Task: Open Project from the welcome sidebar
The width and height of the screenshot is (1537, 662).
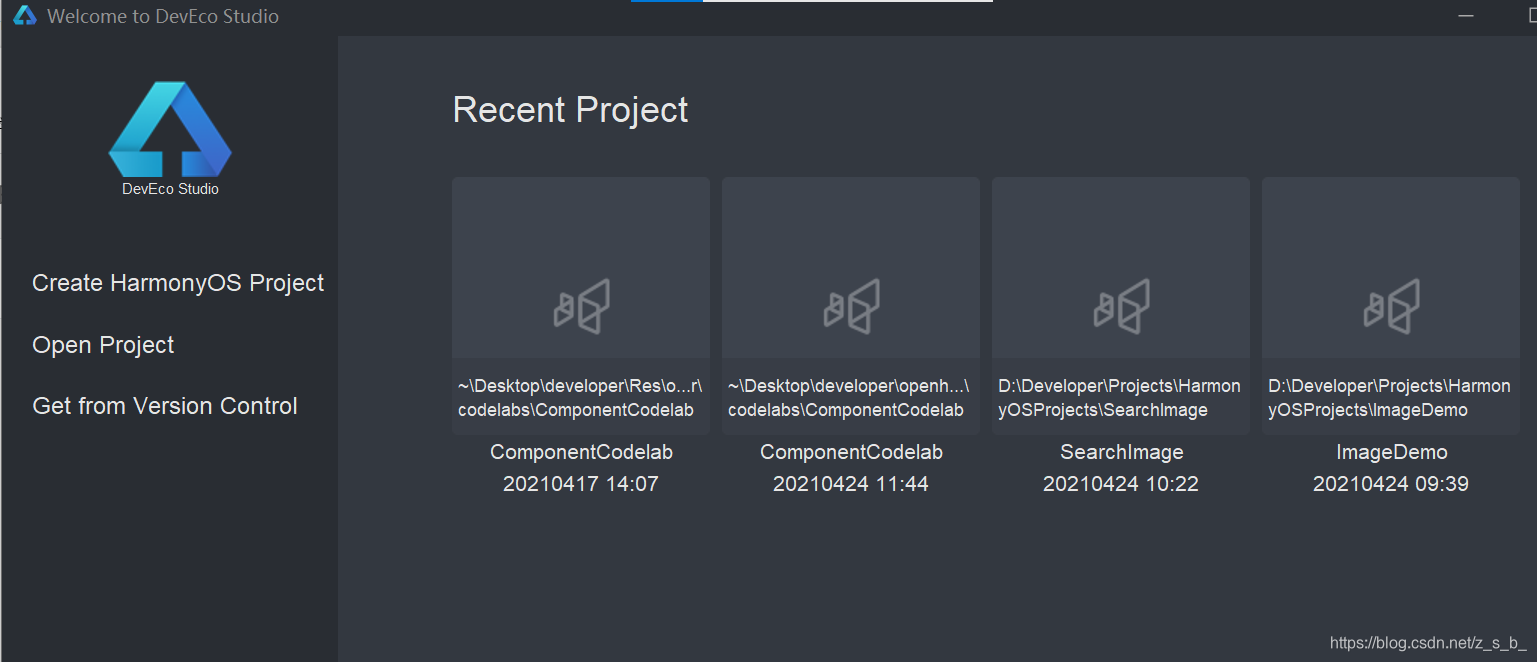Action: (103, 344)
